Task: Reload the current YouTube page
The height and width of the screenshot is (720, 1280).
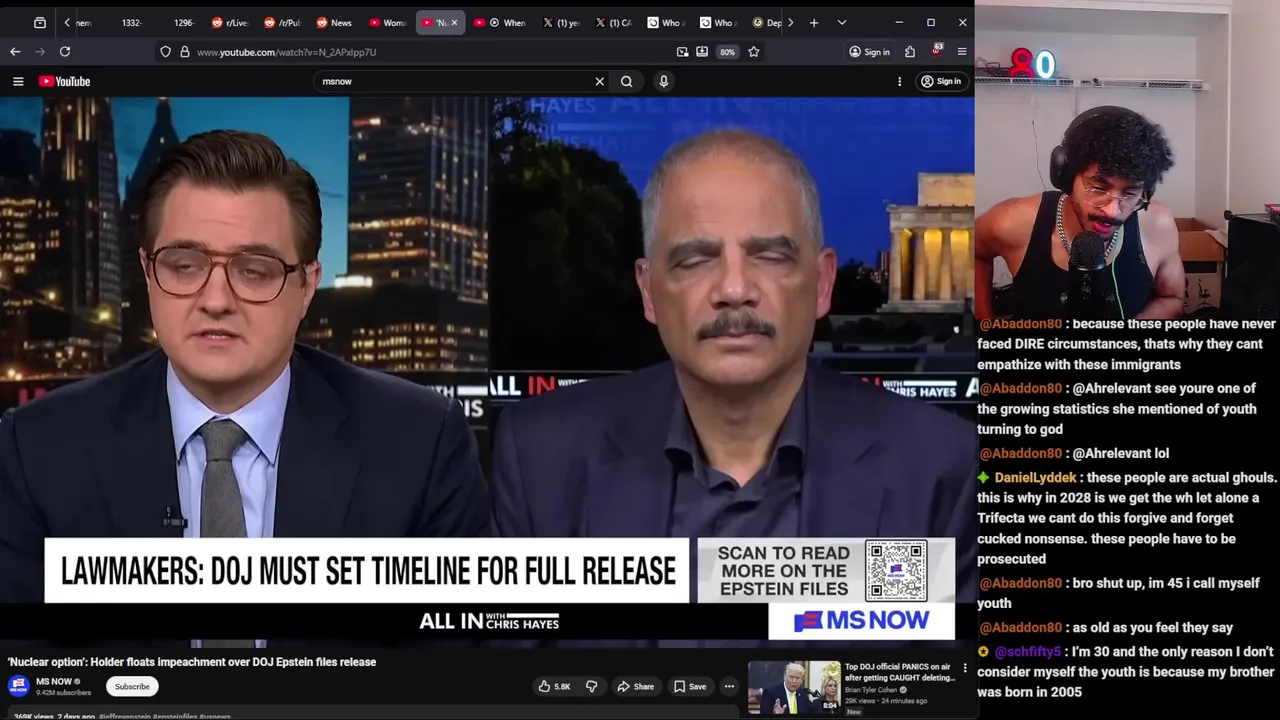Action: click(65, 51)
